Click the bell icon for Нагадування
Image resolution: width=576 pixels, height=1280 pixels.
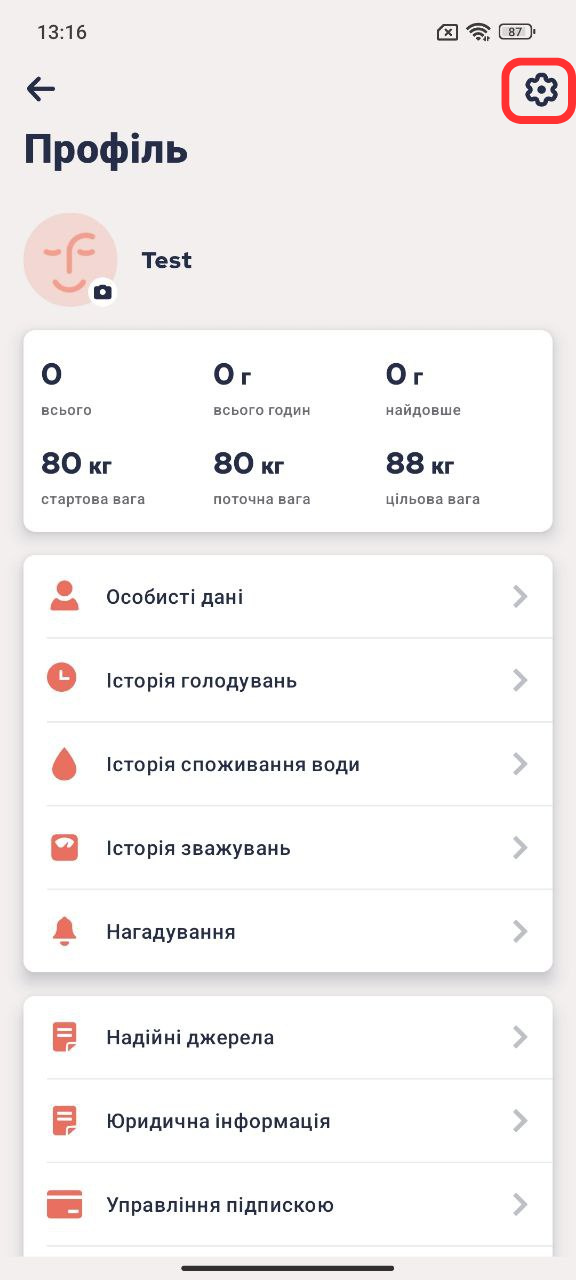click(x=64, y=932)
